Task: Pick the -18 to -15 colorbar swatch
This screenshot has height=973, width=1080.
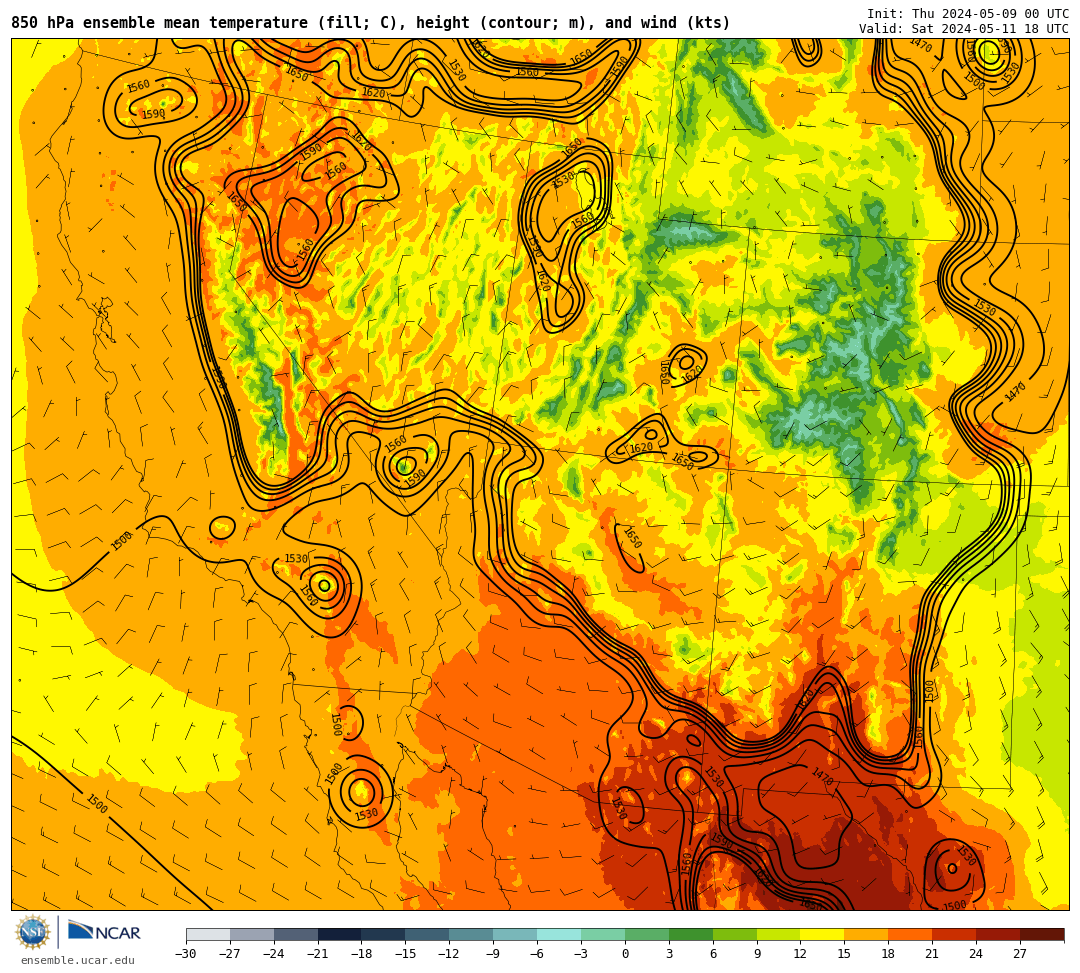Action: pos(384,934)
